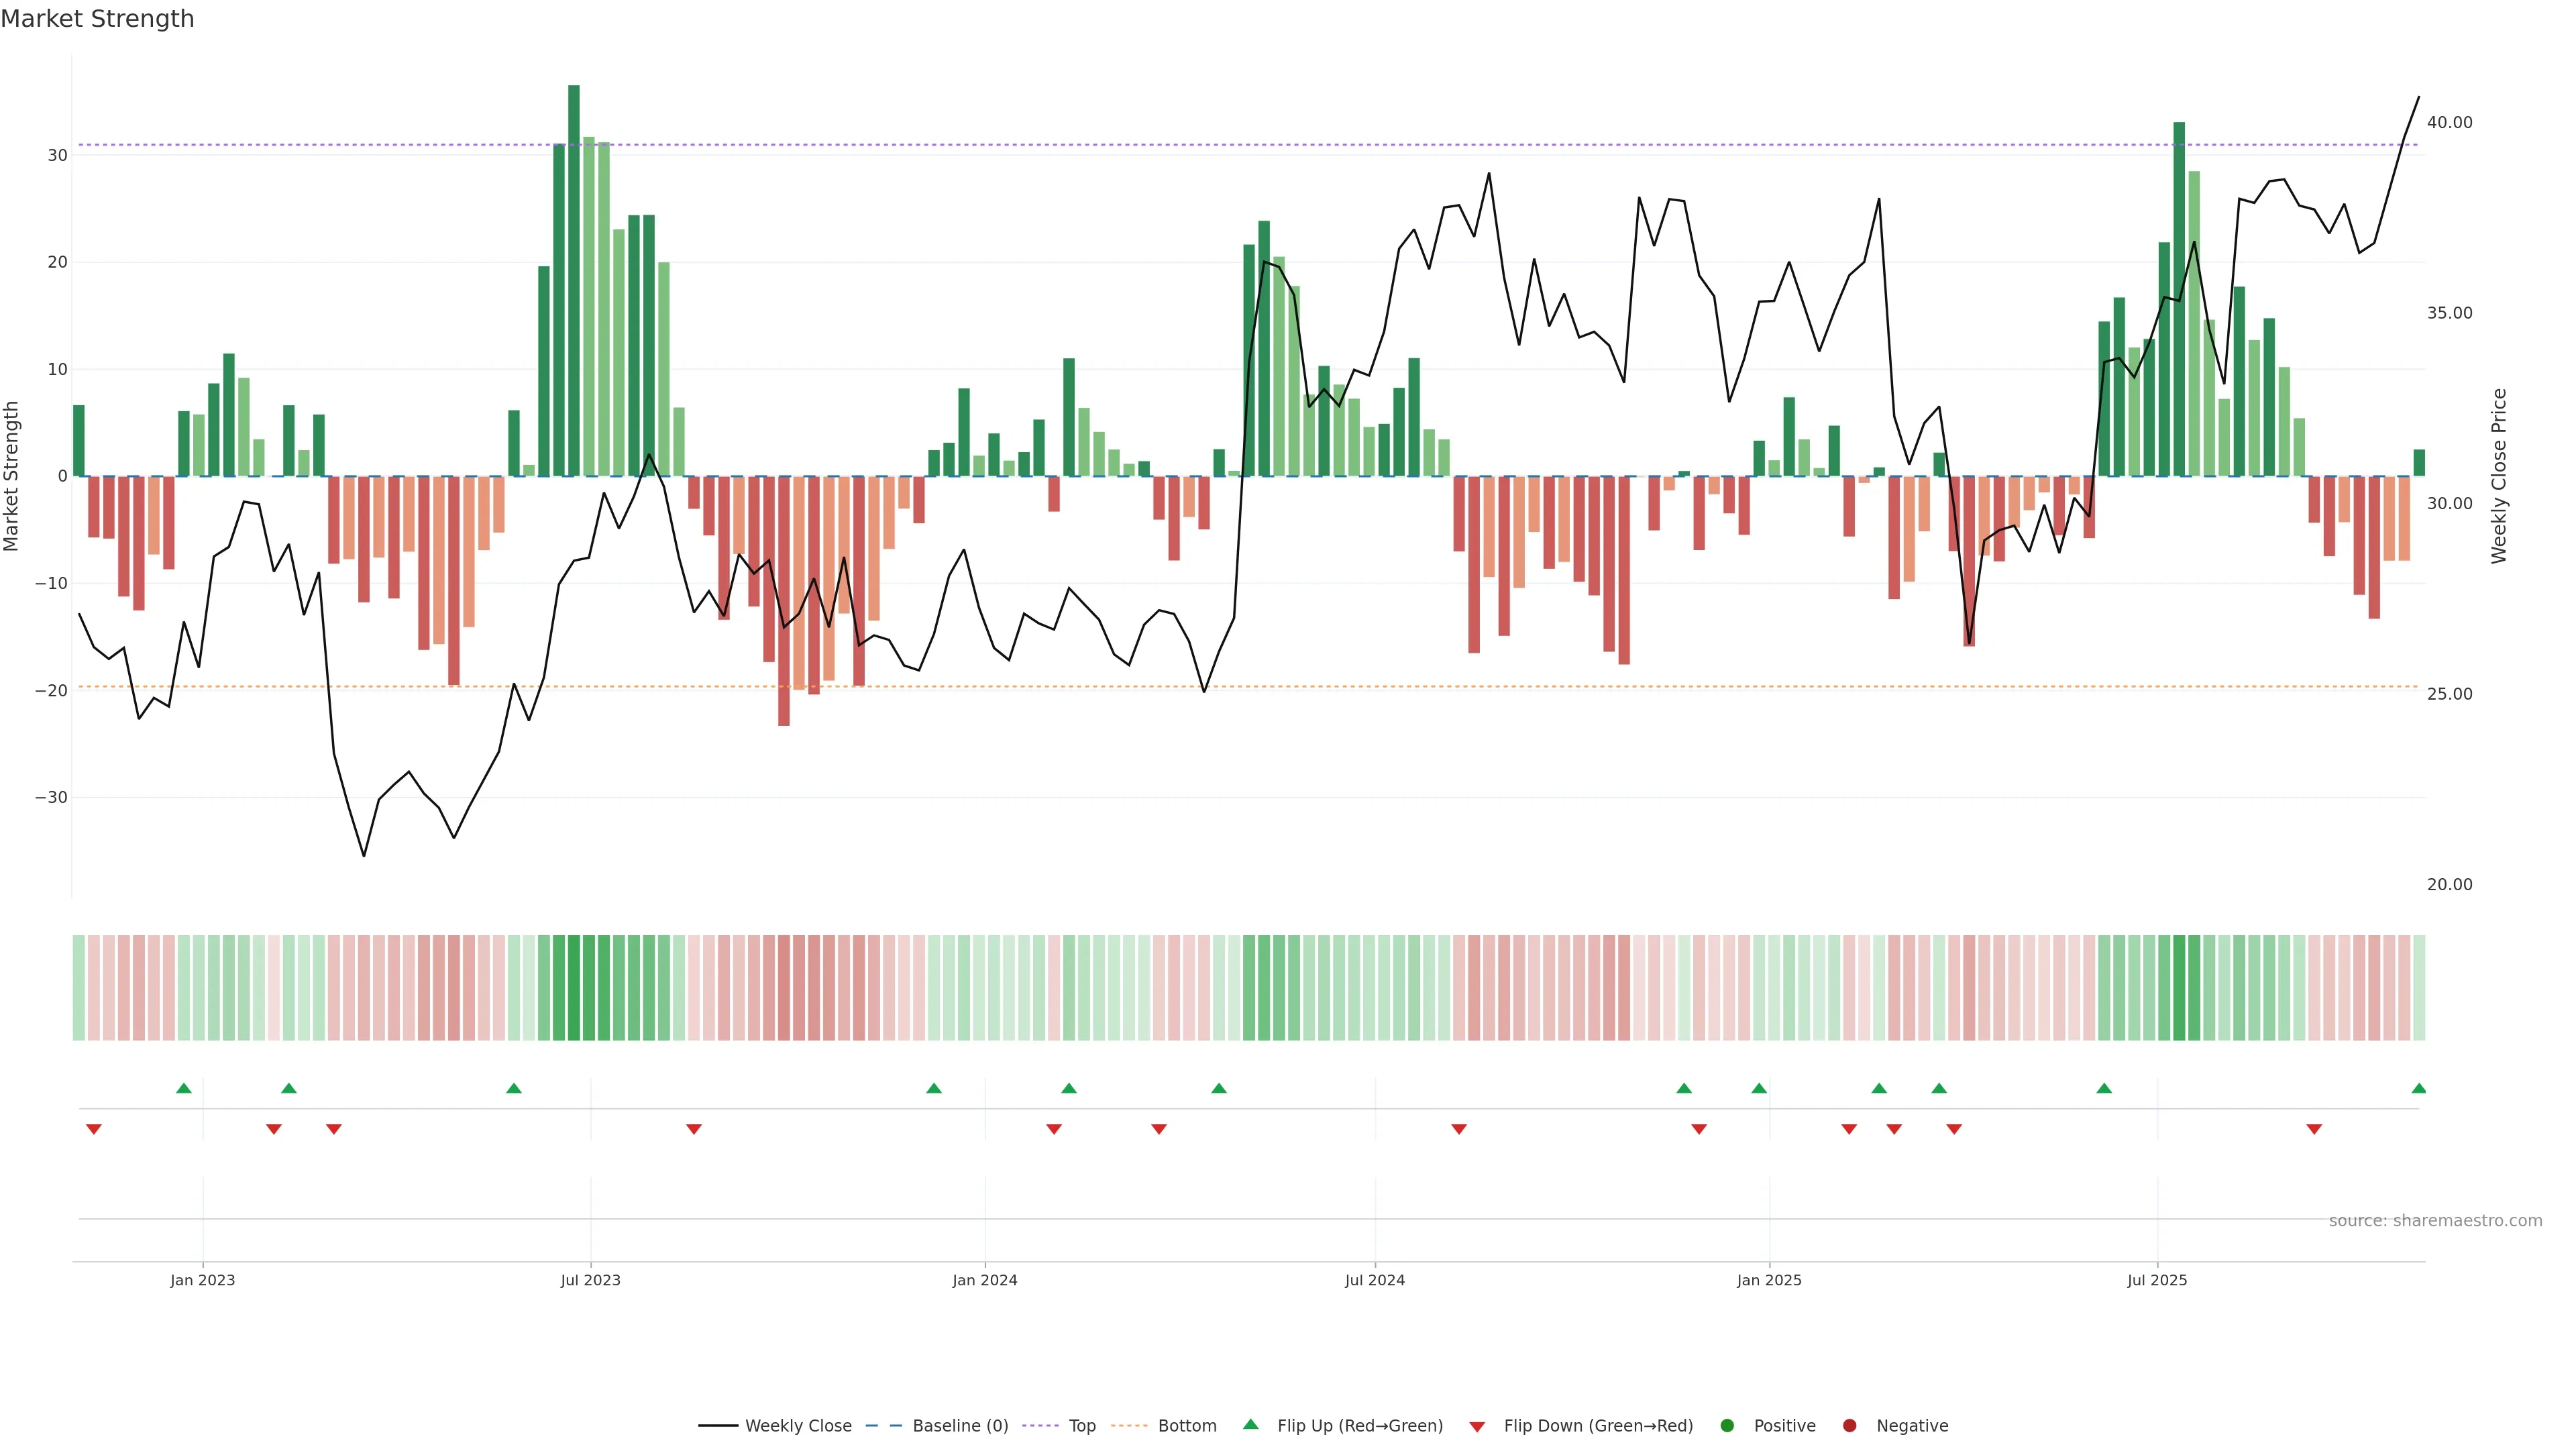The width and height of the screenshot is (2576, 1449).
Task: Click the Jul 2024 axis label
Action: click(x=1374, y=1280)
